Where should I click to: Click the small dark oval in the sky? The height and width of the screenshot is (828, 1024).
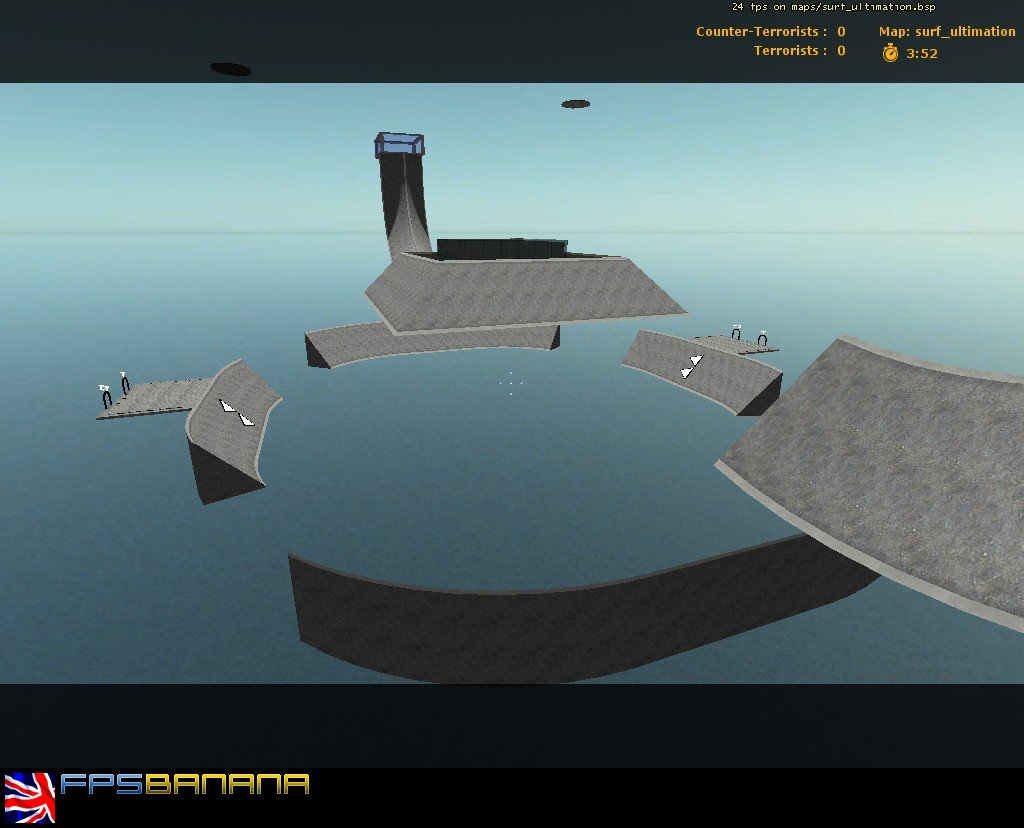point(575,104)
